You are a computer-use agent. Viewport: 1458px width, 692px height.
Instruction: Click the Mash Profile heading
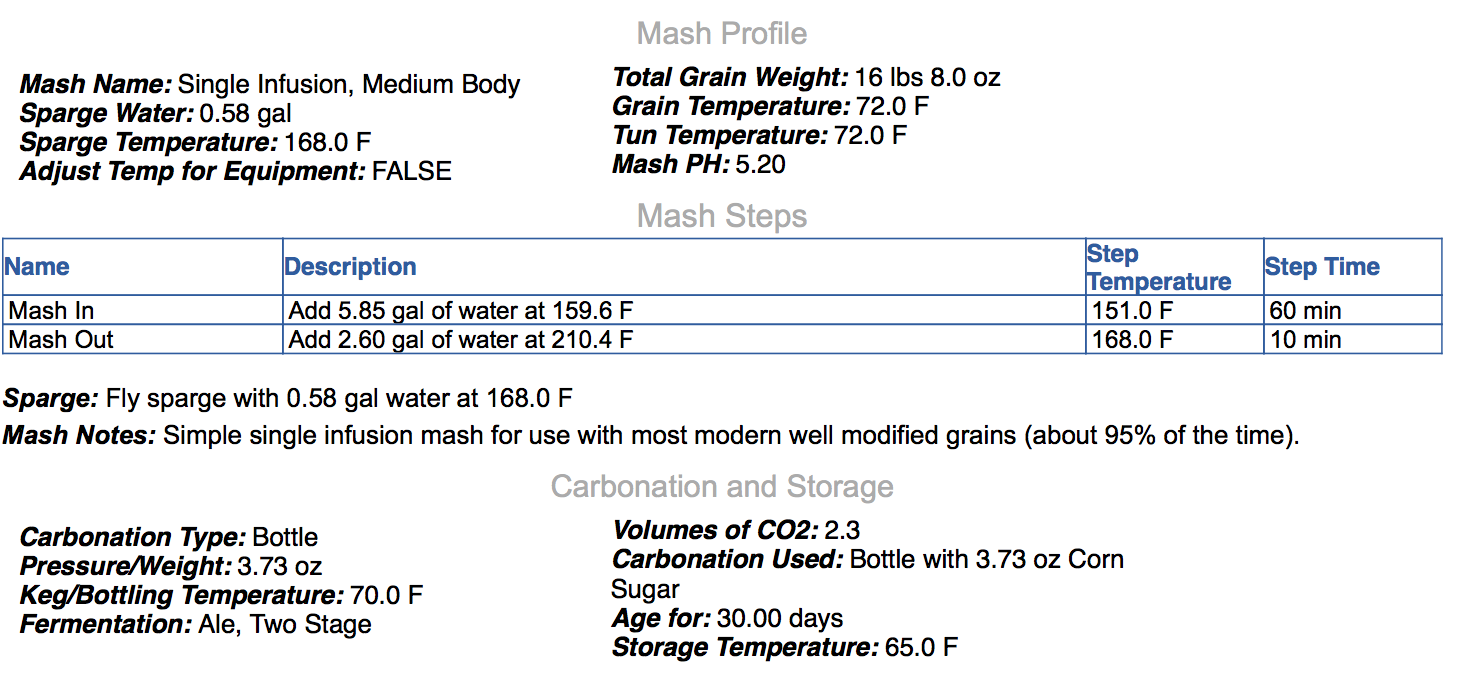pyautogui.click(x=721, y=34)
